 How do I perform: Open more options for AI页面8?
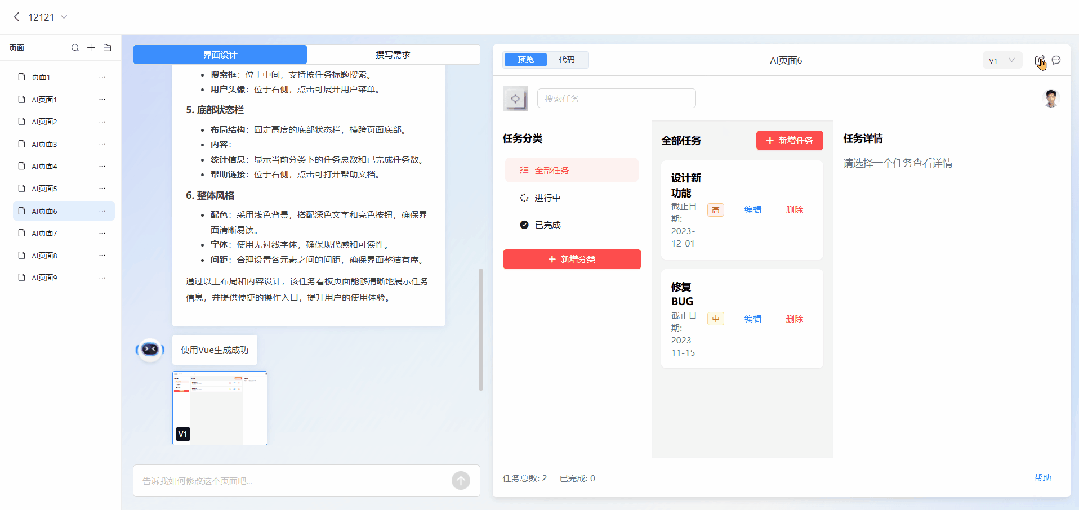(x=103, y=255)
